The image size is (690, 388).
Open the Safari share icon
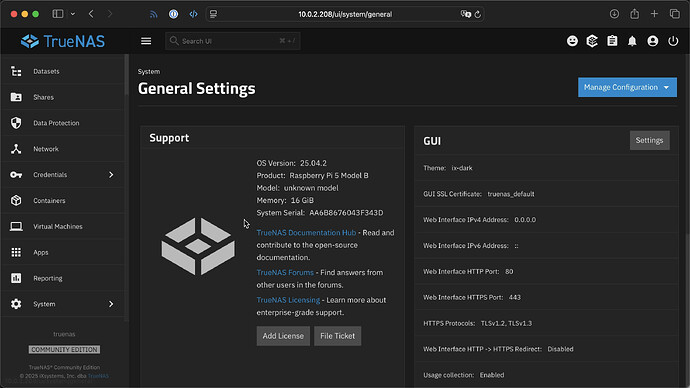(x=634, y=14)
